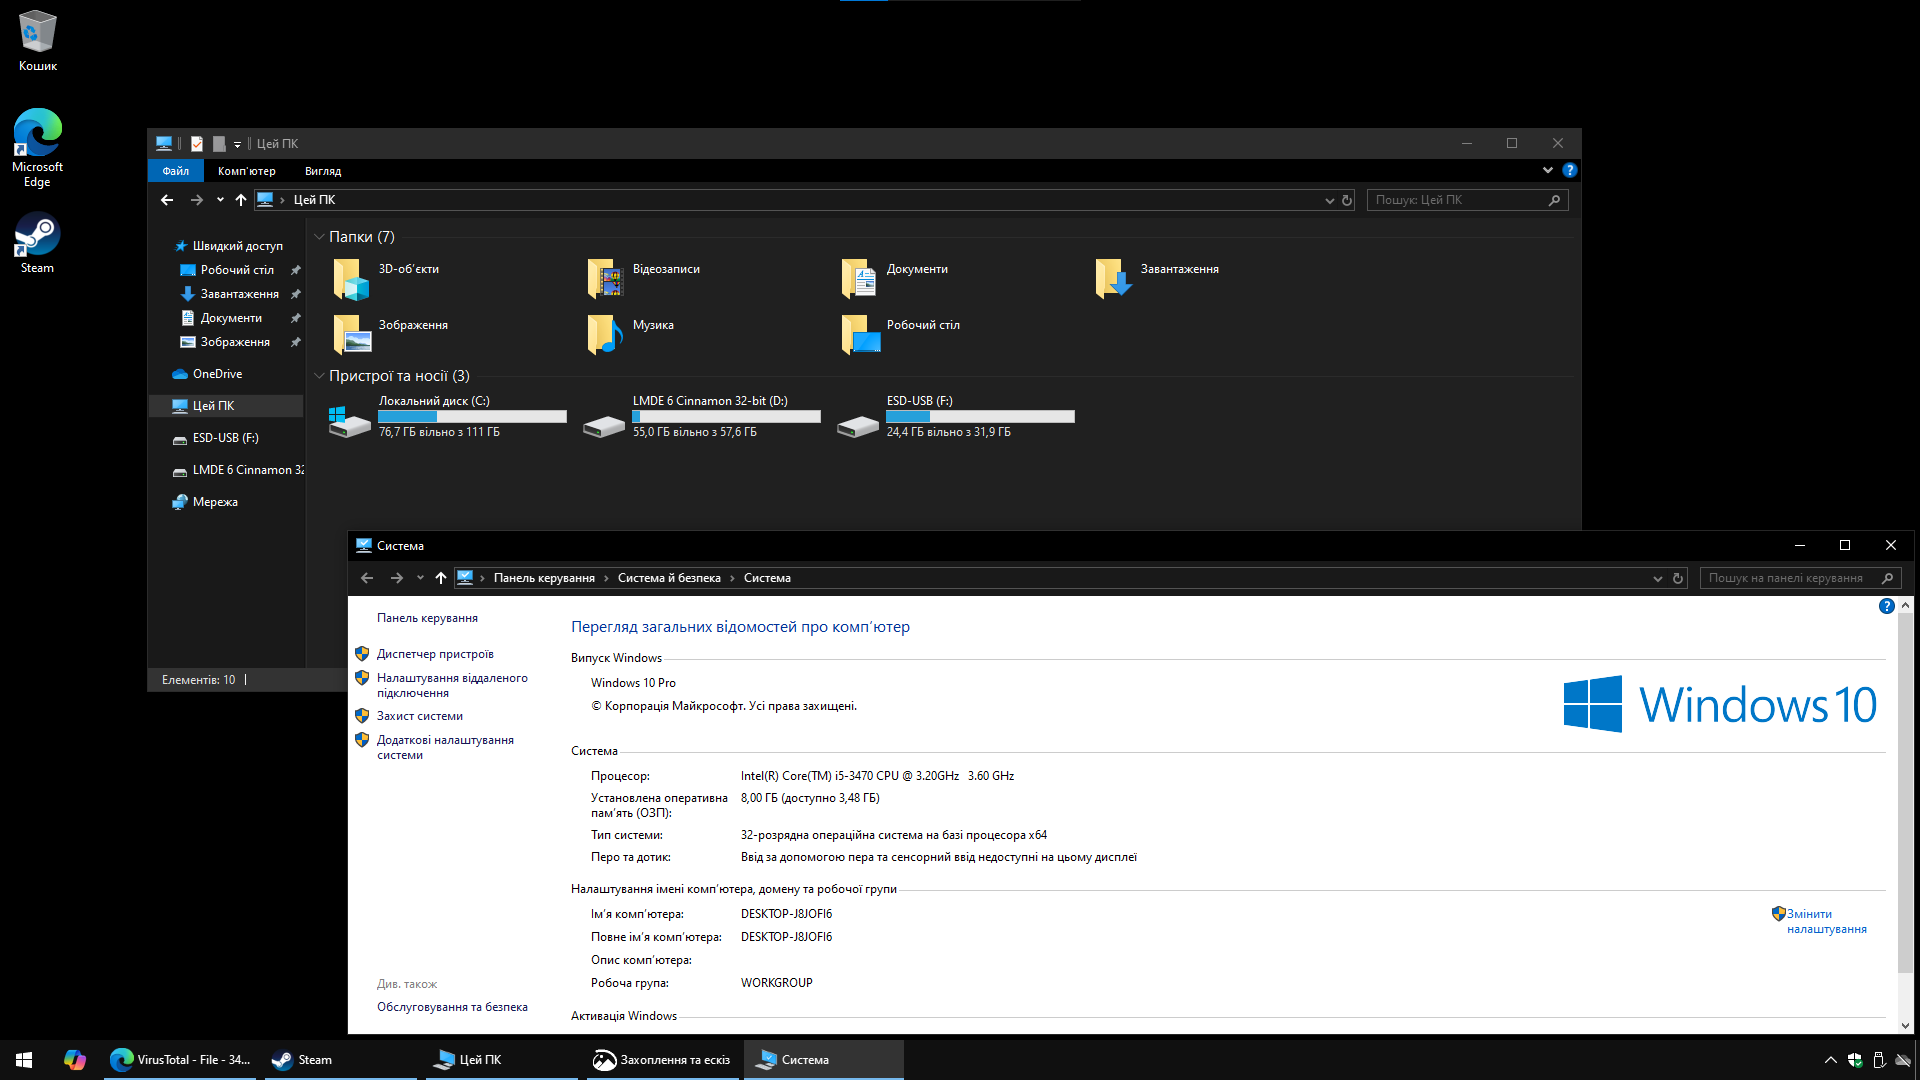Click the Search This PC field
The height and width of the screenshot is (1080, 1920).
[x=1467, y=200]
